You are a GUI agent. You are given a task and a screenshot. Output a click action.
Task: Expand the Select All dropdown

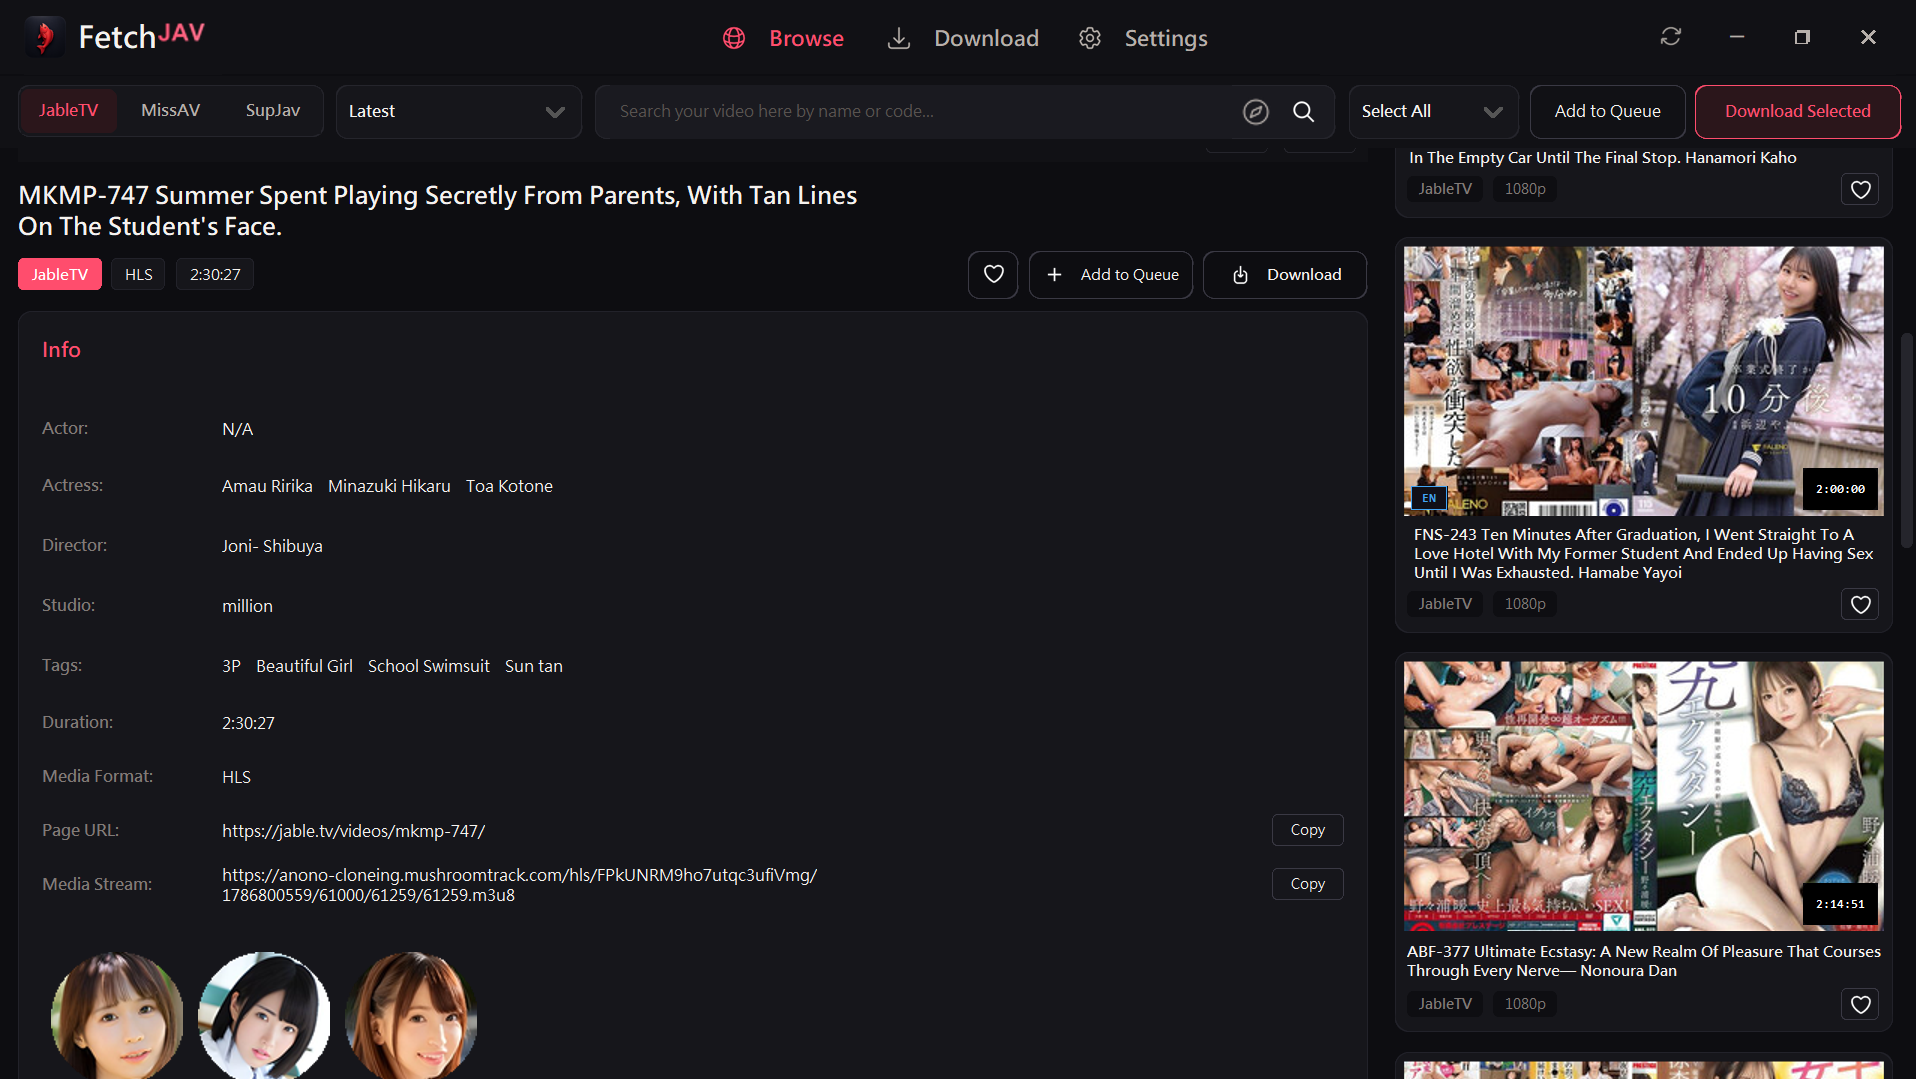tap(1433, 112)
